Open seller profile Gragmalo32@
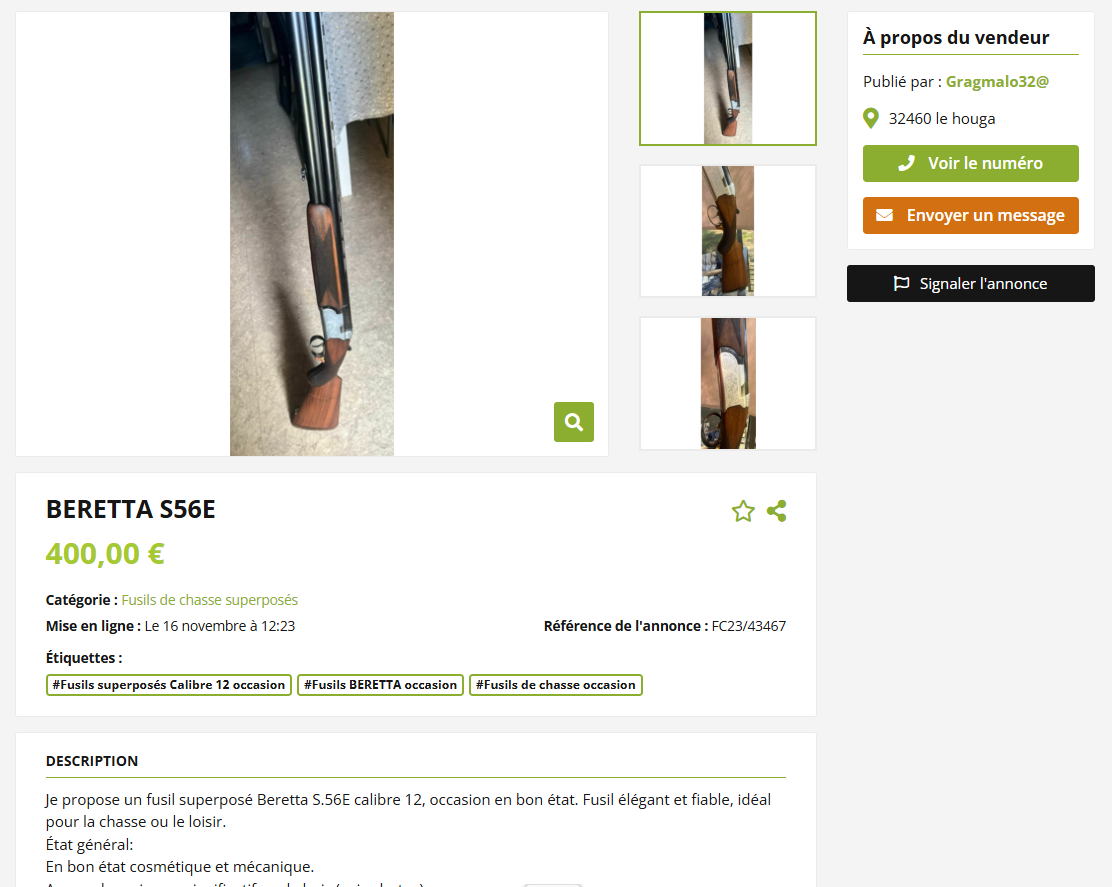The height and width of the screenshot is (887, 1112). pos(996,82)
